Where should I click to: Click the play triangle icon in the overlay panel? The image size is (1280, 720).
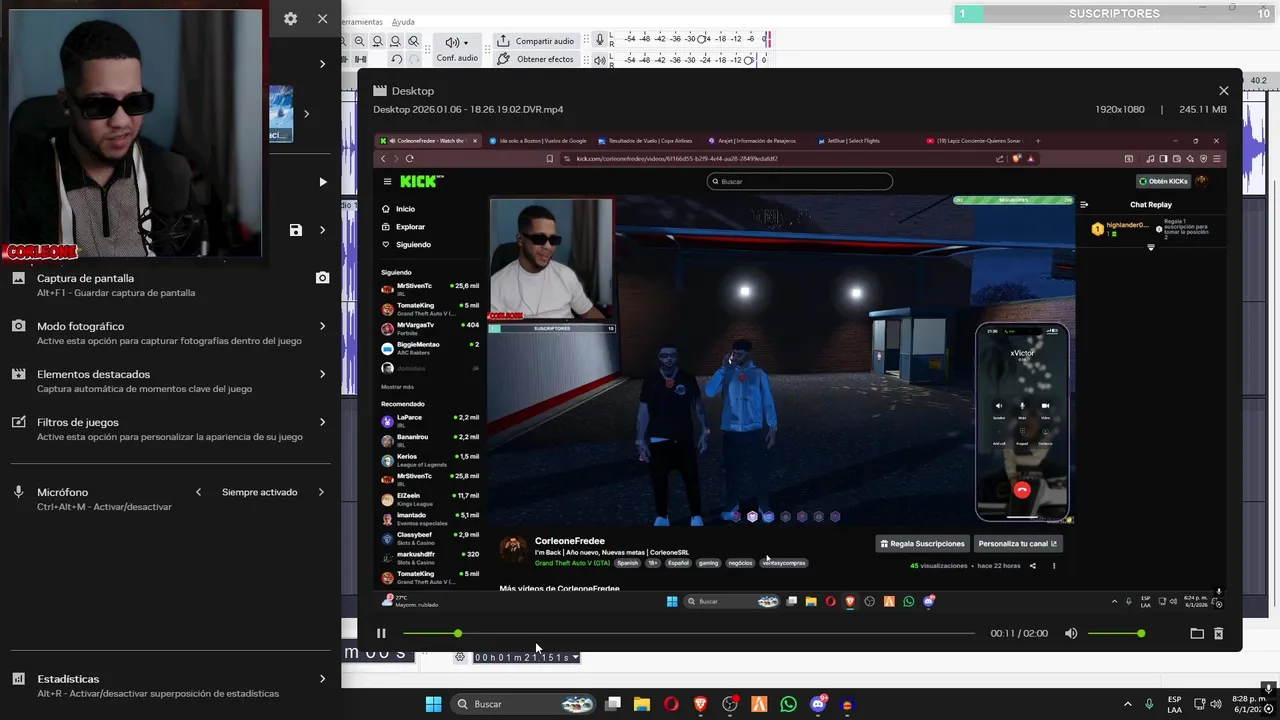(322, 182)
